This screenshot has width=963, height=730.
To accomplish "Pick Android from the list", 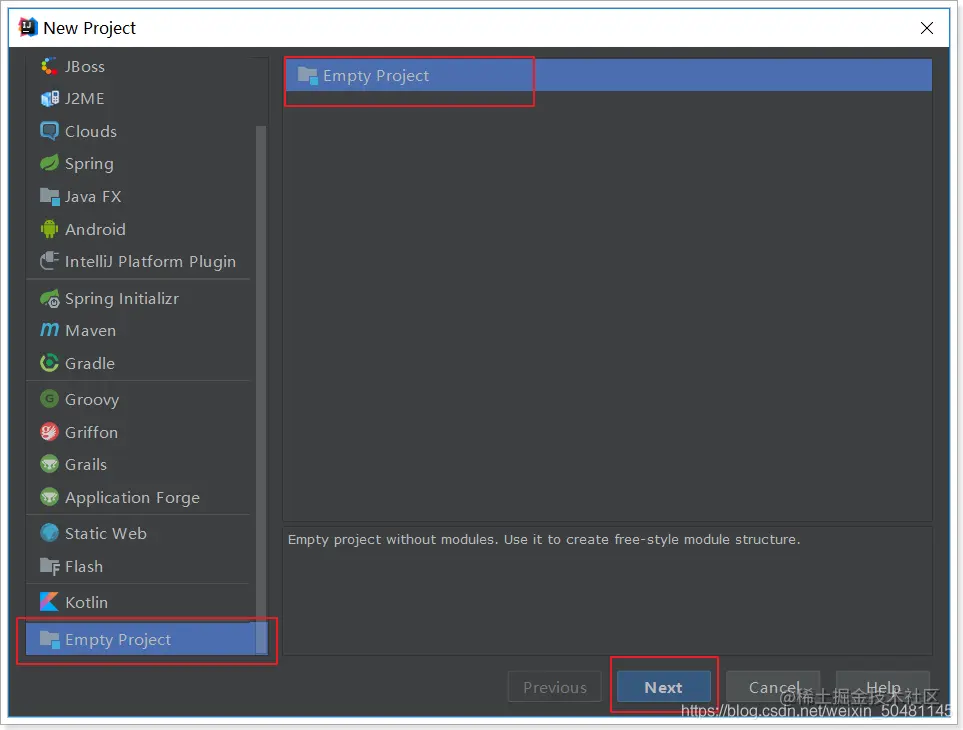I will (x=140, y=229).
